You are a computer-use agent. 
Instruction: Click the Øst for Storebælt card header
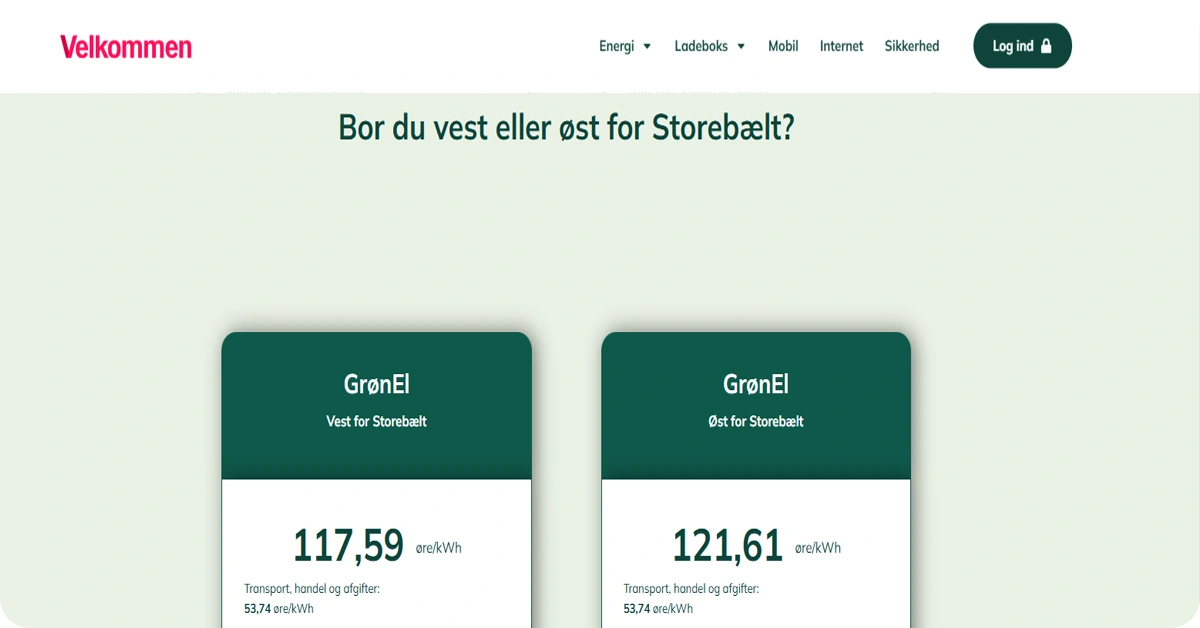point(755,421)
